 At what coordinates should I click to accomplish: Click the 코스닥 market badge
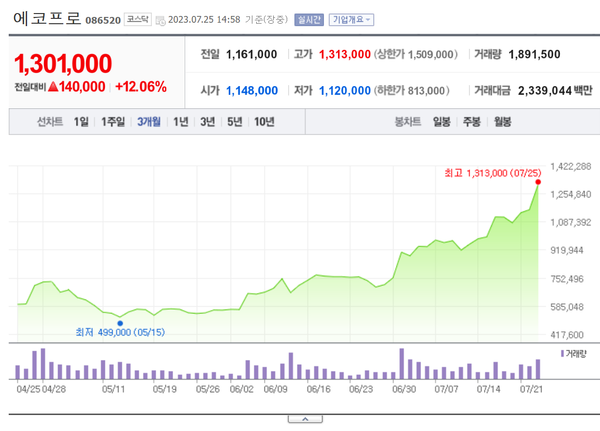[x=139, y=19]
